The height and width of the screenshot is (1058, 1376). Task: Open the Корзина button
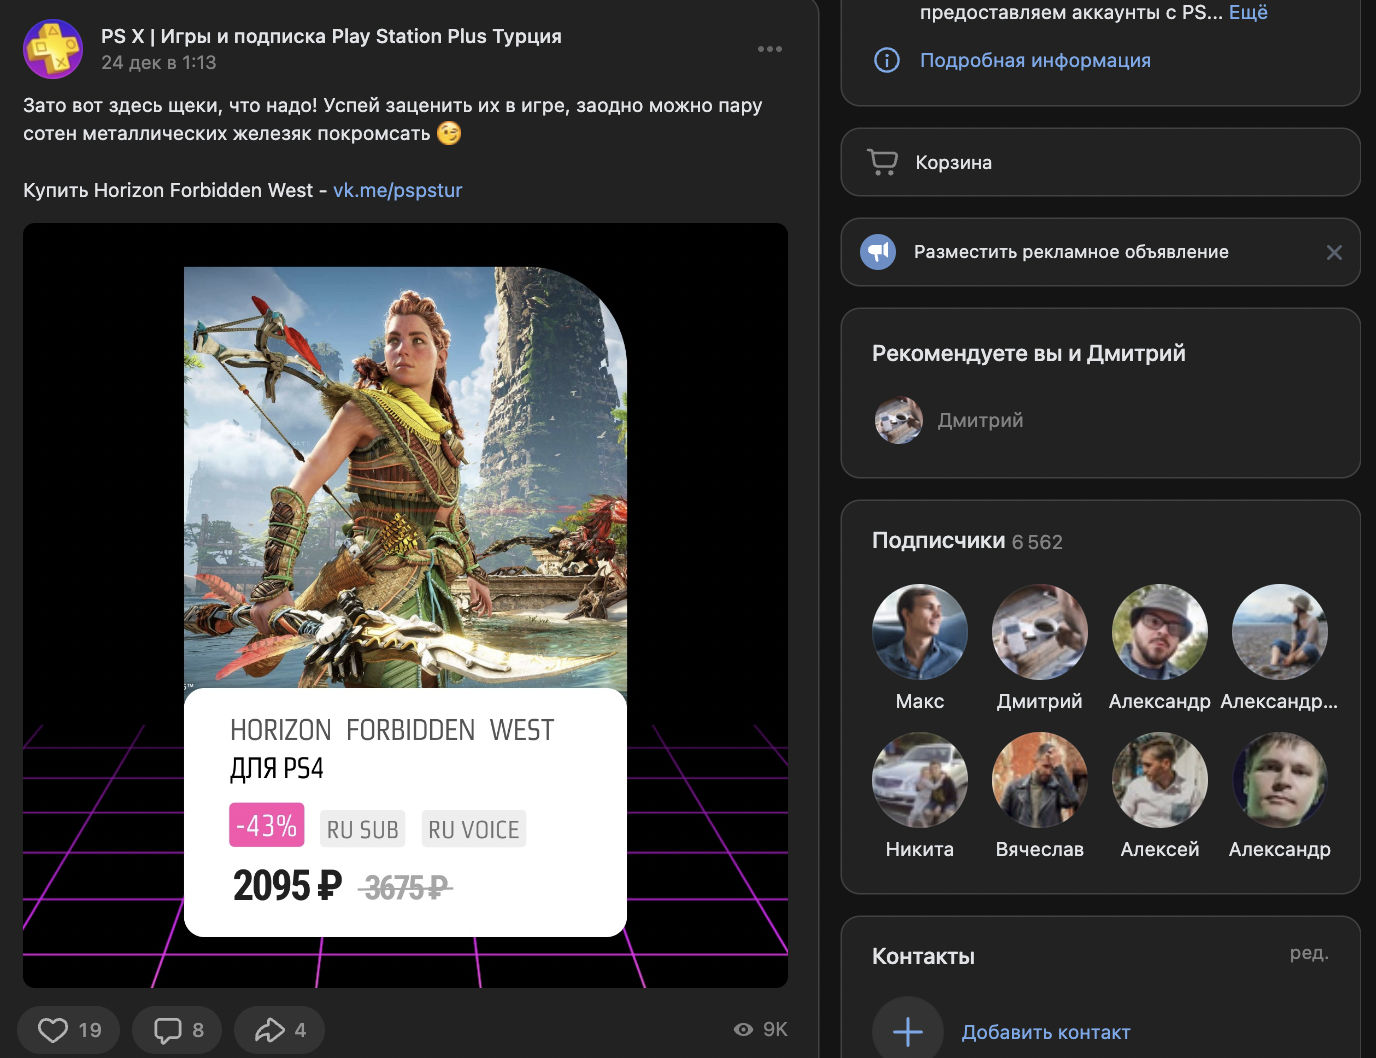(1100, 162)
